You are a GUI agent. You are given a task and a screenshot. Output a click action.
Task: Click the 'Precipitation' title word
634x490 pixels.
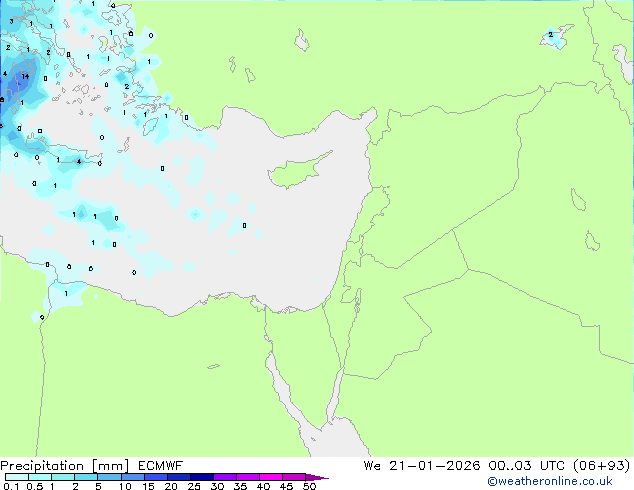[x=42, y=466]
